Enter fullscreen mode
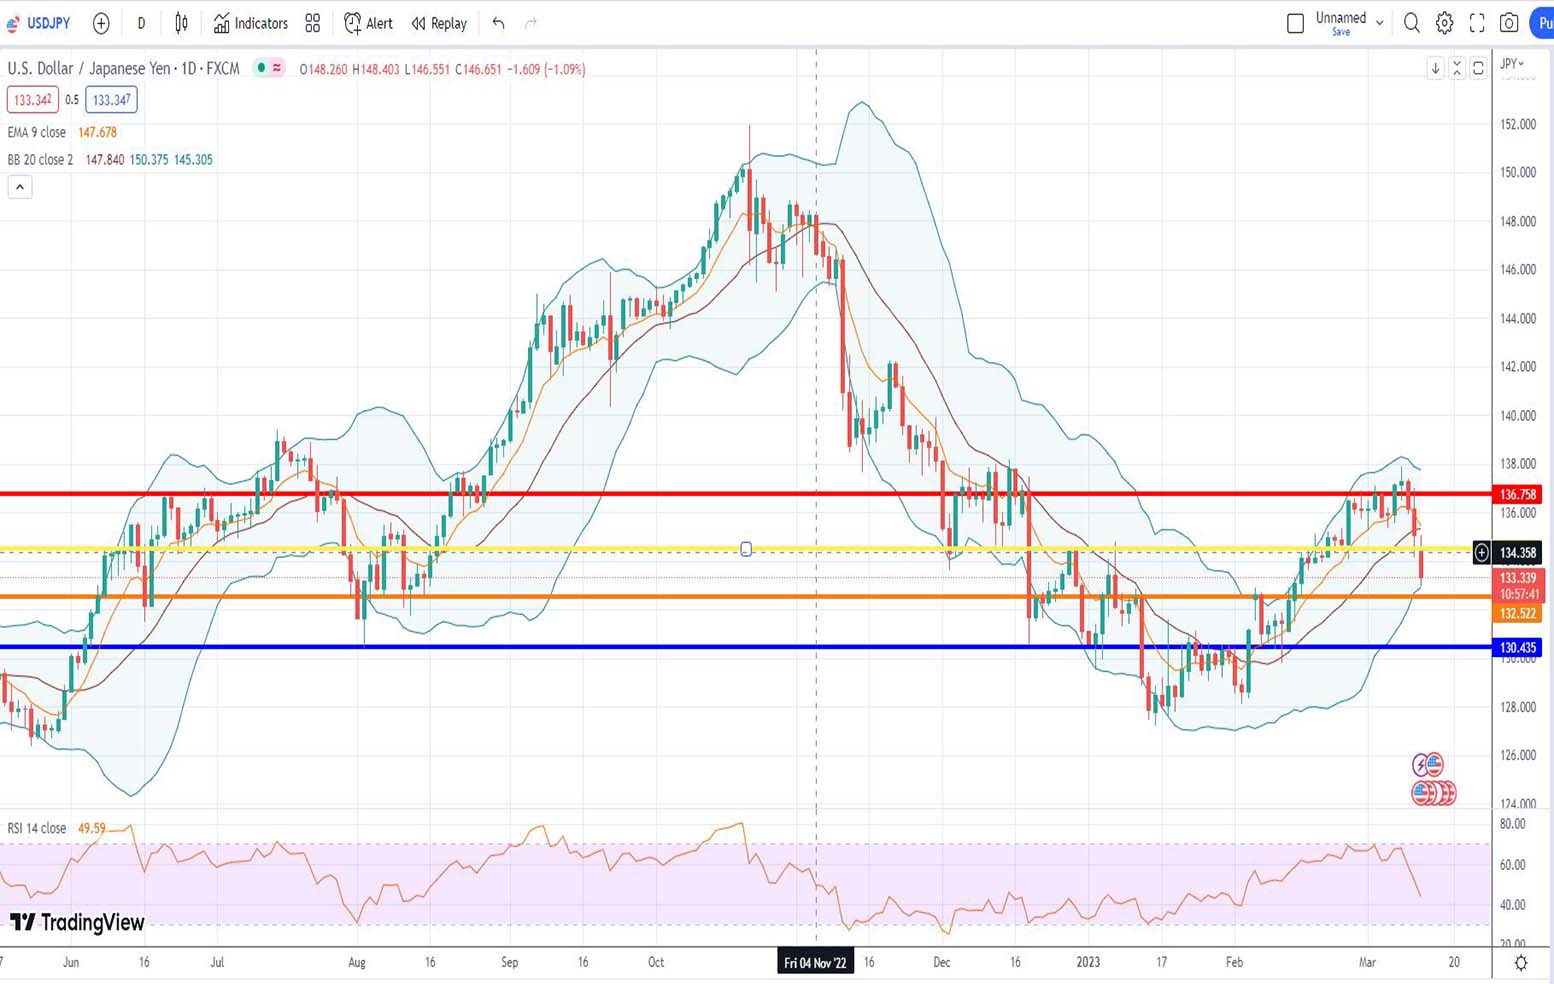Viewport: 1554px width, 984px height. [x=1477, y=23]
